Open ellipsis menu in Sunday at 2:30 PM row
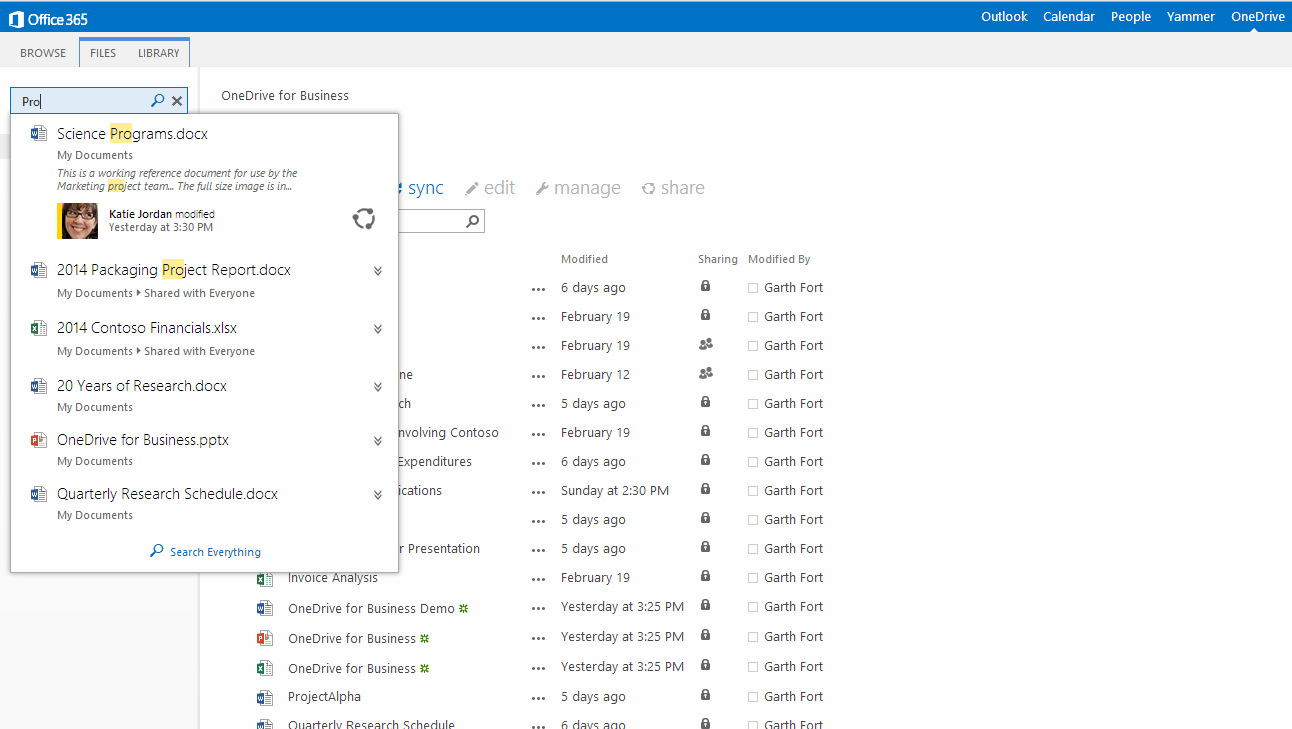This screenshot has width=1292, height=729. 539,492
